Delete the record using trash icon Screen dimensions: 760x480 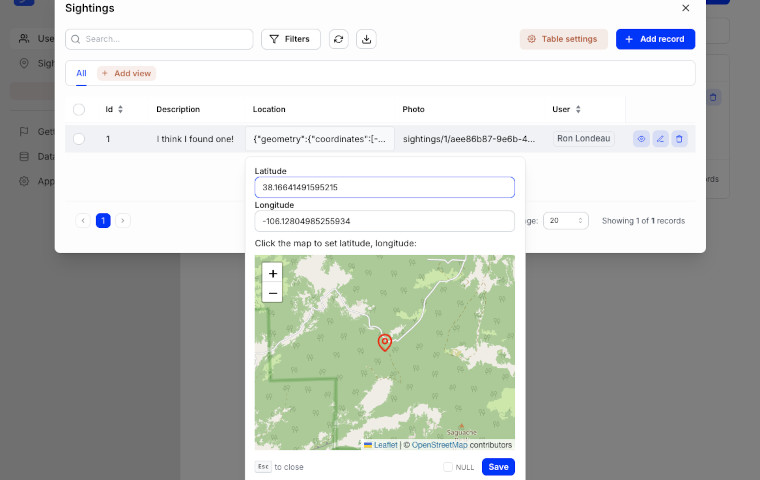click(x=679, y=139)
